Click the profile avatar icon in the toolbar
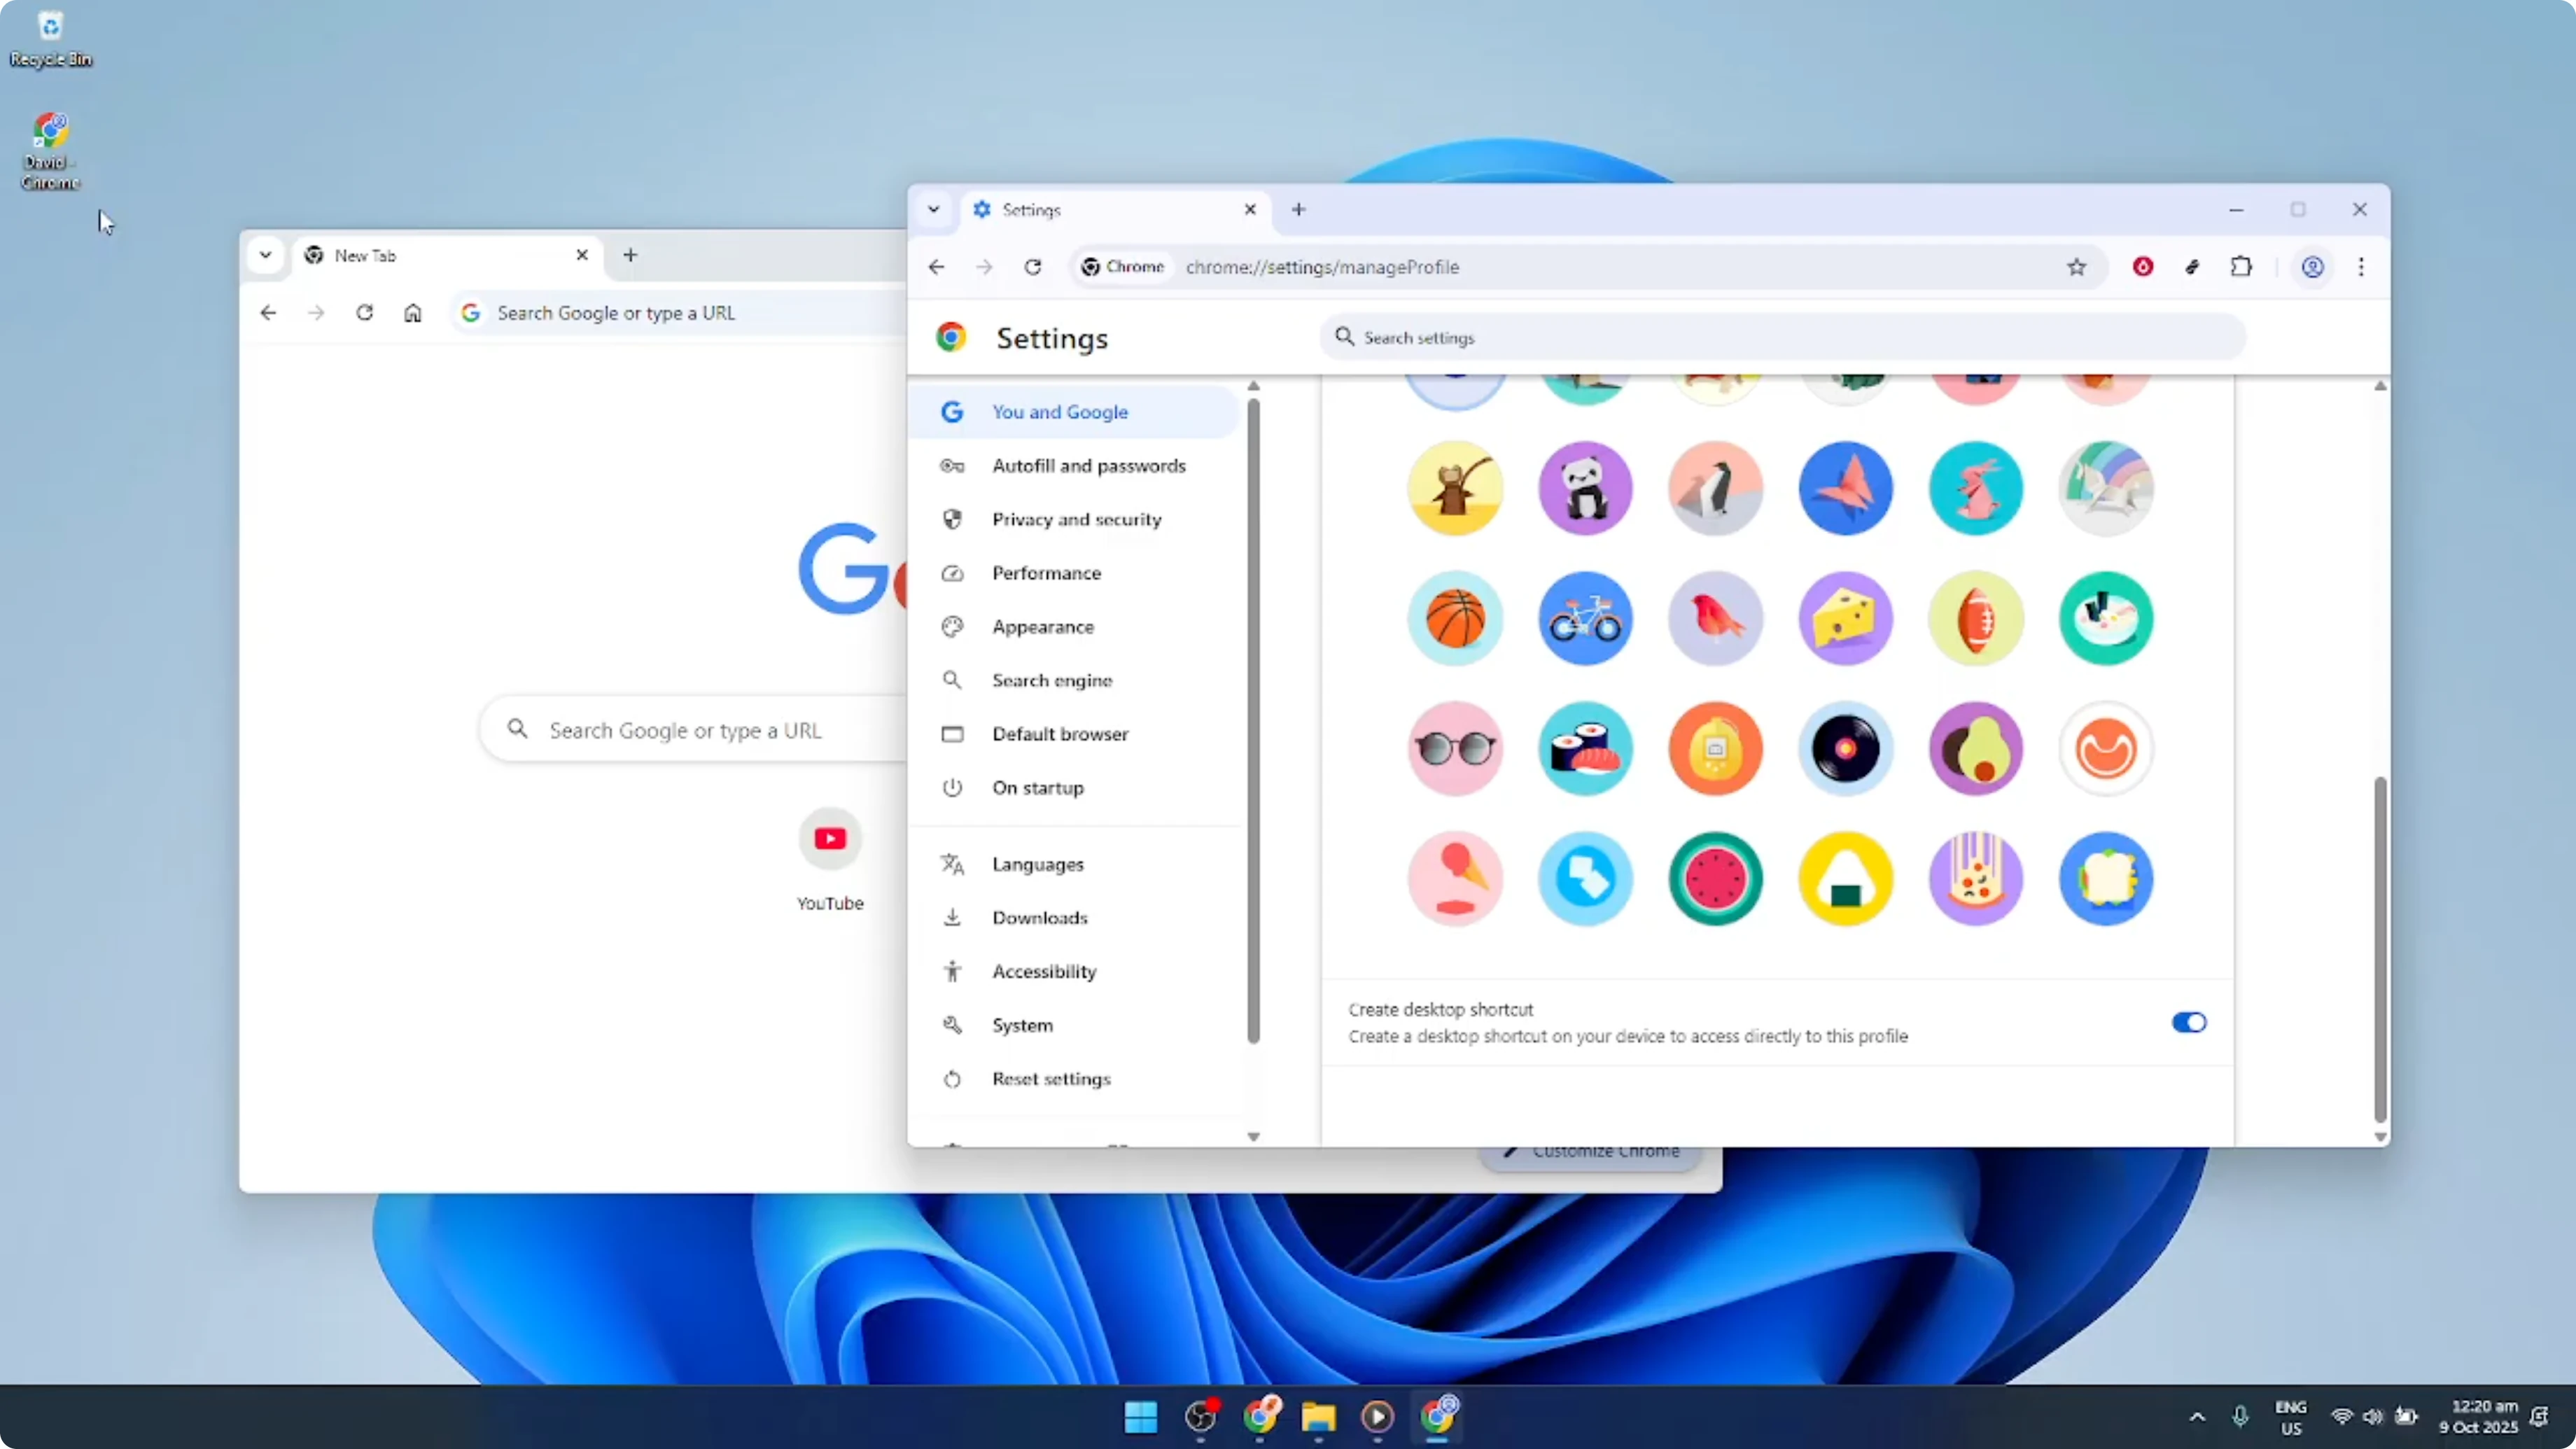This screenshot has height=1449, width=2576. coord(2312,267)
